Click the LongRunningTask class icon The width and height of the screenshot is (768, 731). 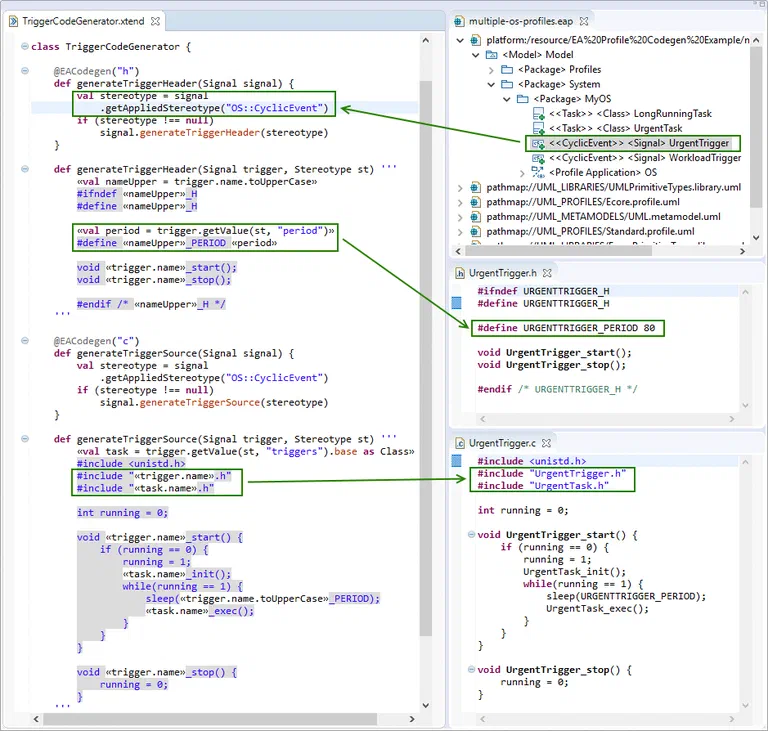538,114
